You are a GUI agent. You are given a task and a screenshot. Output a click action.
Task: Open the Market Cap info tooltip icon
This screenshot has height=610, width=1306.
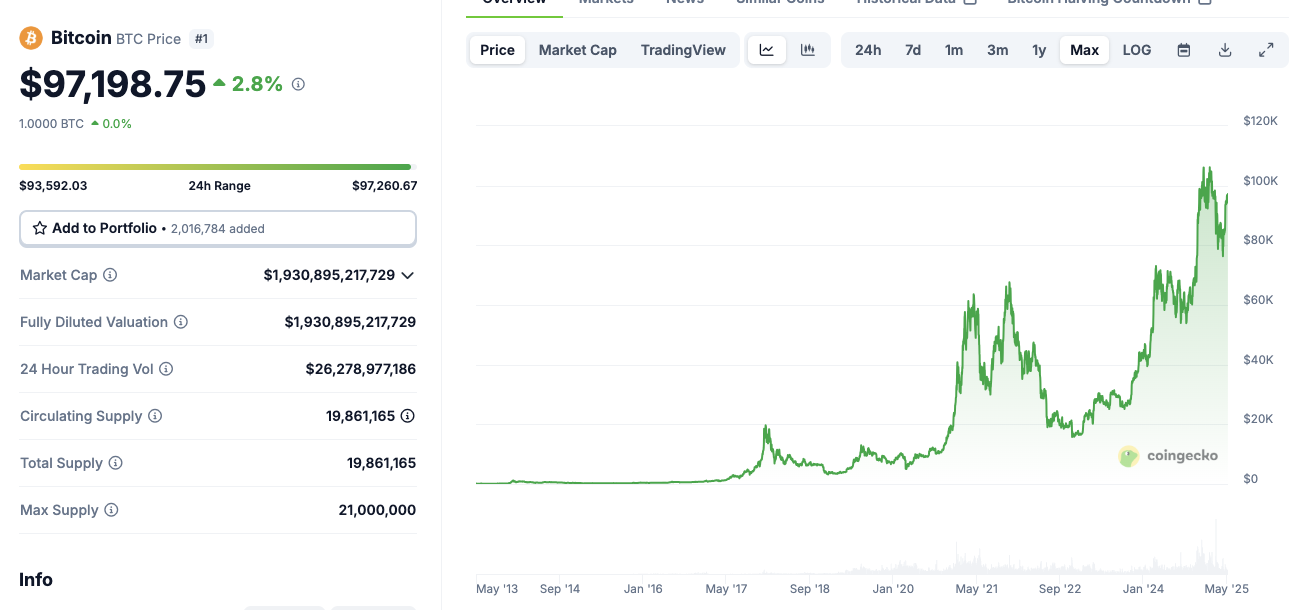[x=107, y=275]
